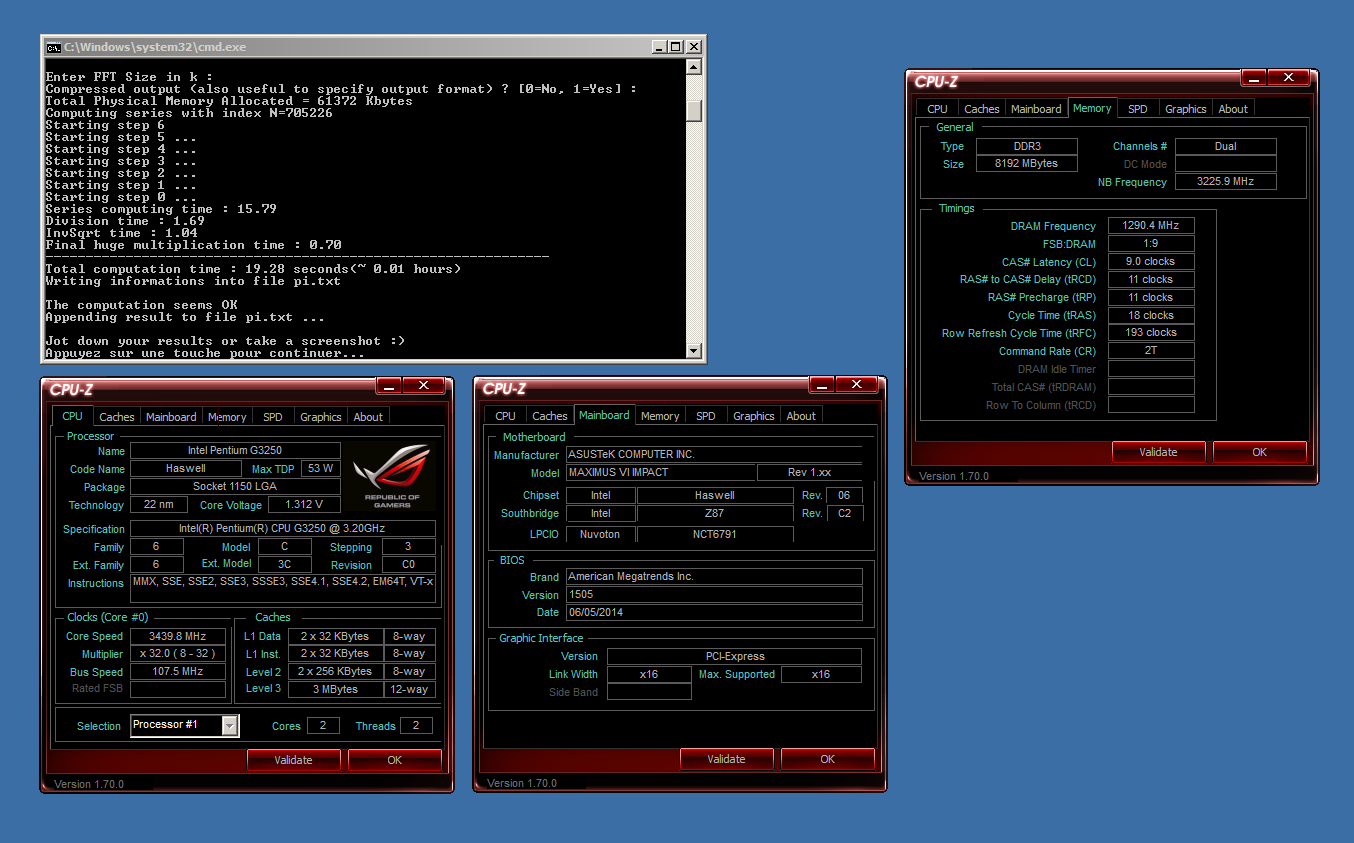Click the Southbridge value Z87

pyautogui.click(x=715, y=513)
